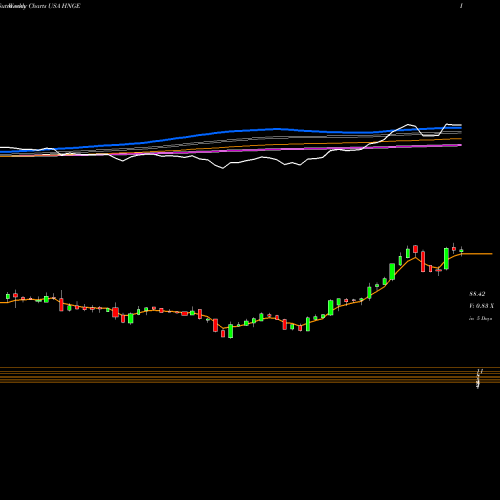Click the tall green candle right after the peak dip
Image resolution: width=500 pixels, height=500 pixels.
point(446,258)
